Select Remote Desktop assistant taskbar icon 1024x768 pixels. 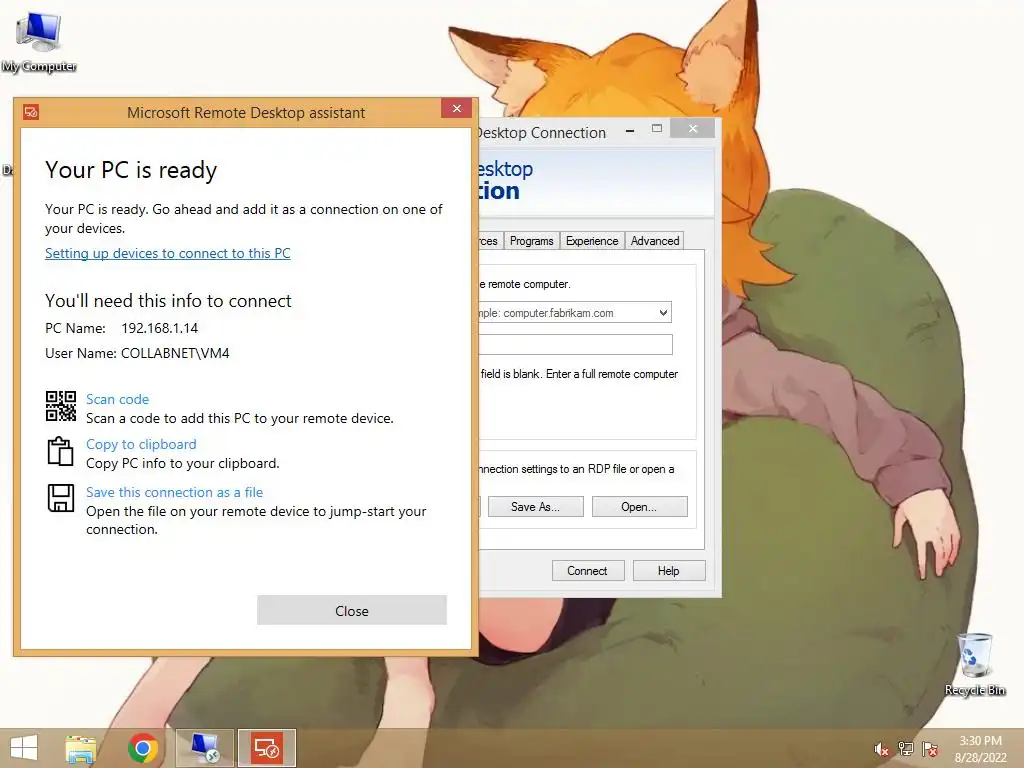pos(267,748)
